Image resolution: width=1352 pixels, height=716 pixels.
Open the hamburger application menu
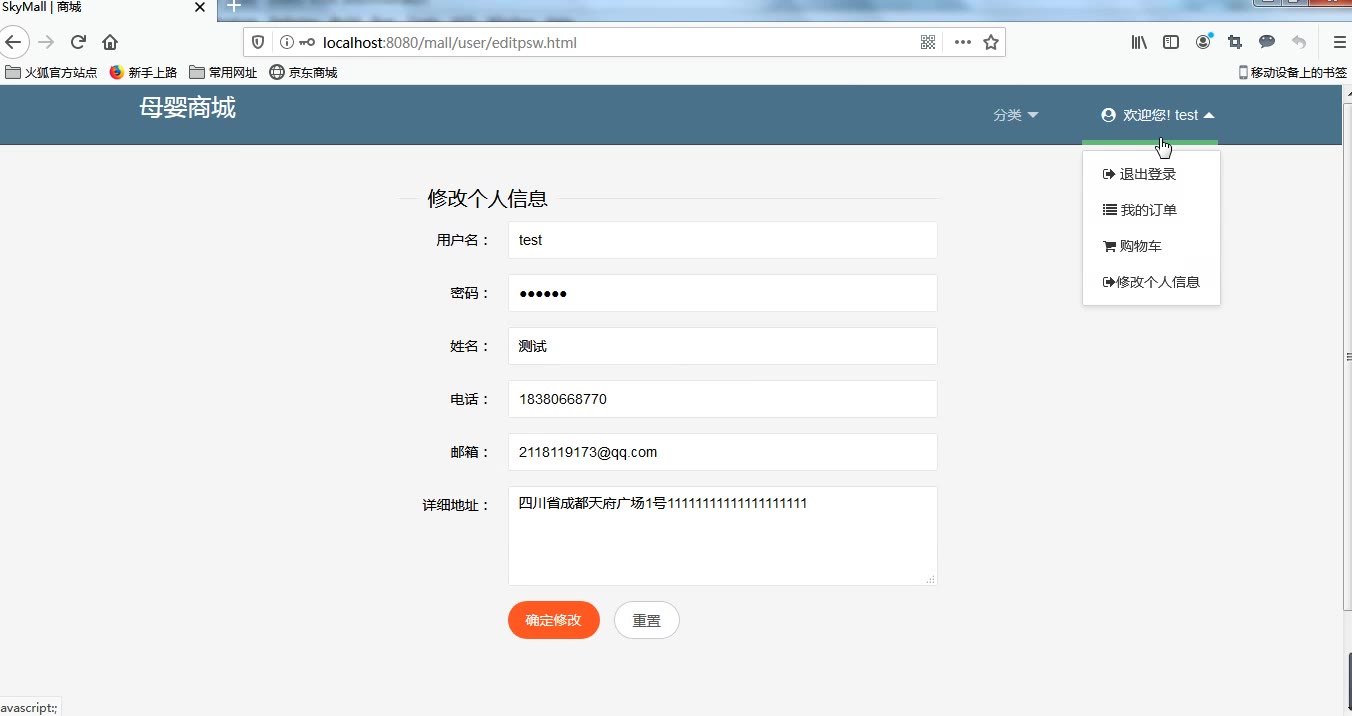pyautogui.click(x=1339, y=42)
